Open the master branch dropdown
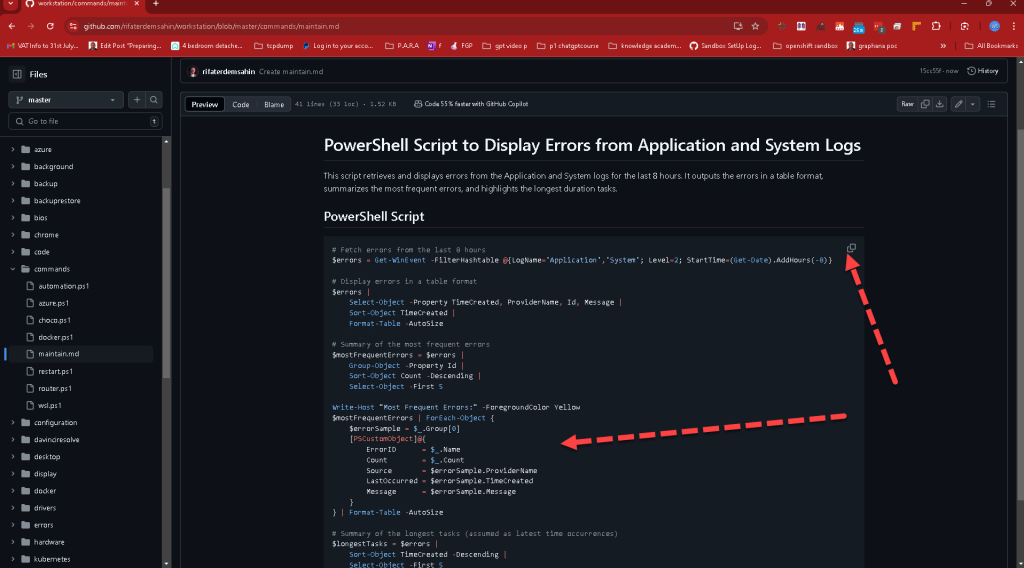 [66, 100]
